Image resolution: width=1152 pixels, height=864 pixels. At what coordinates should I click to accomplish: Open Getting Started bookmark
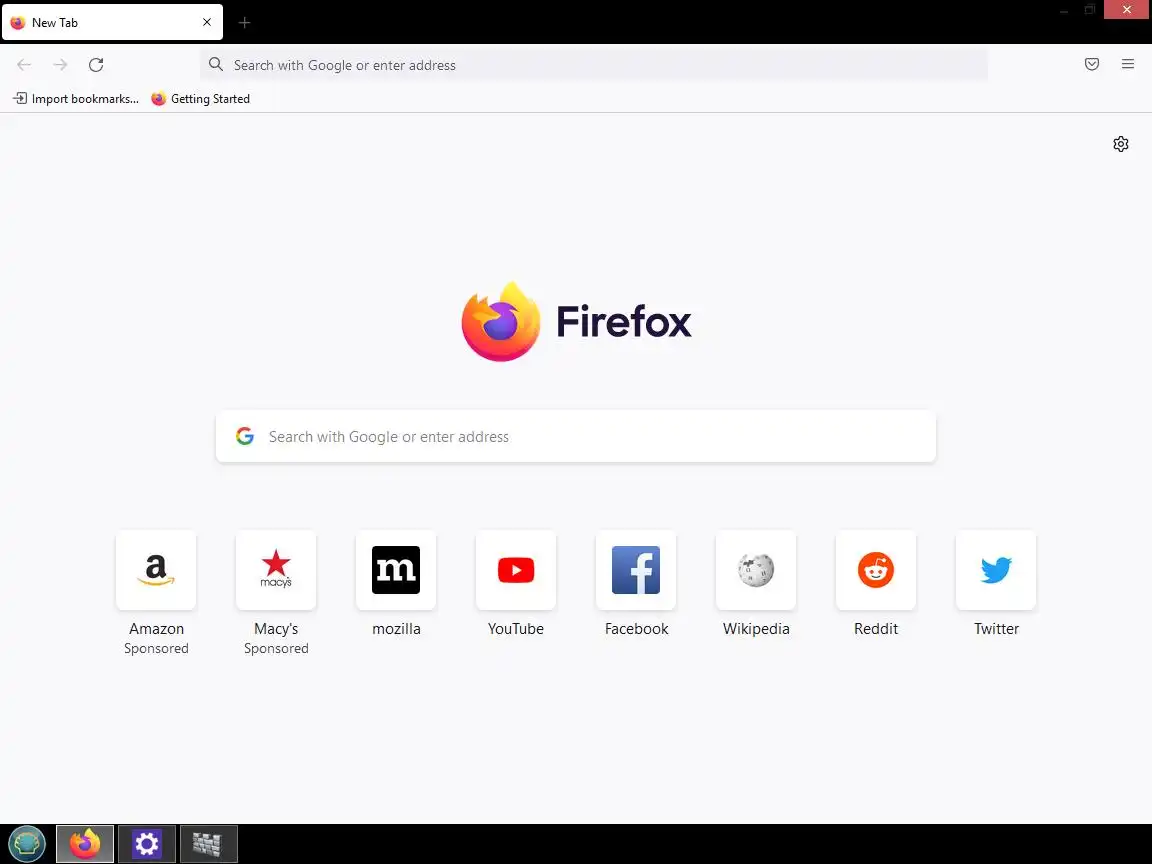point(201,98)
